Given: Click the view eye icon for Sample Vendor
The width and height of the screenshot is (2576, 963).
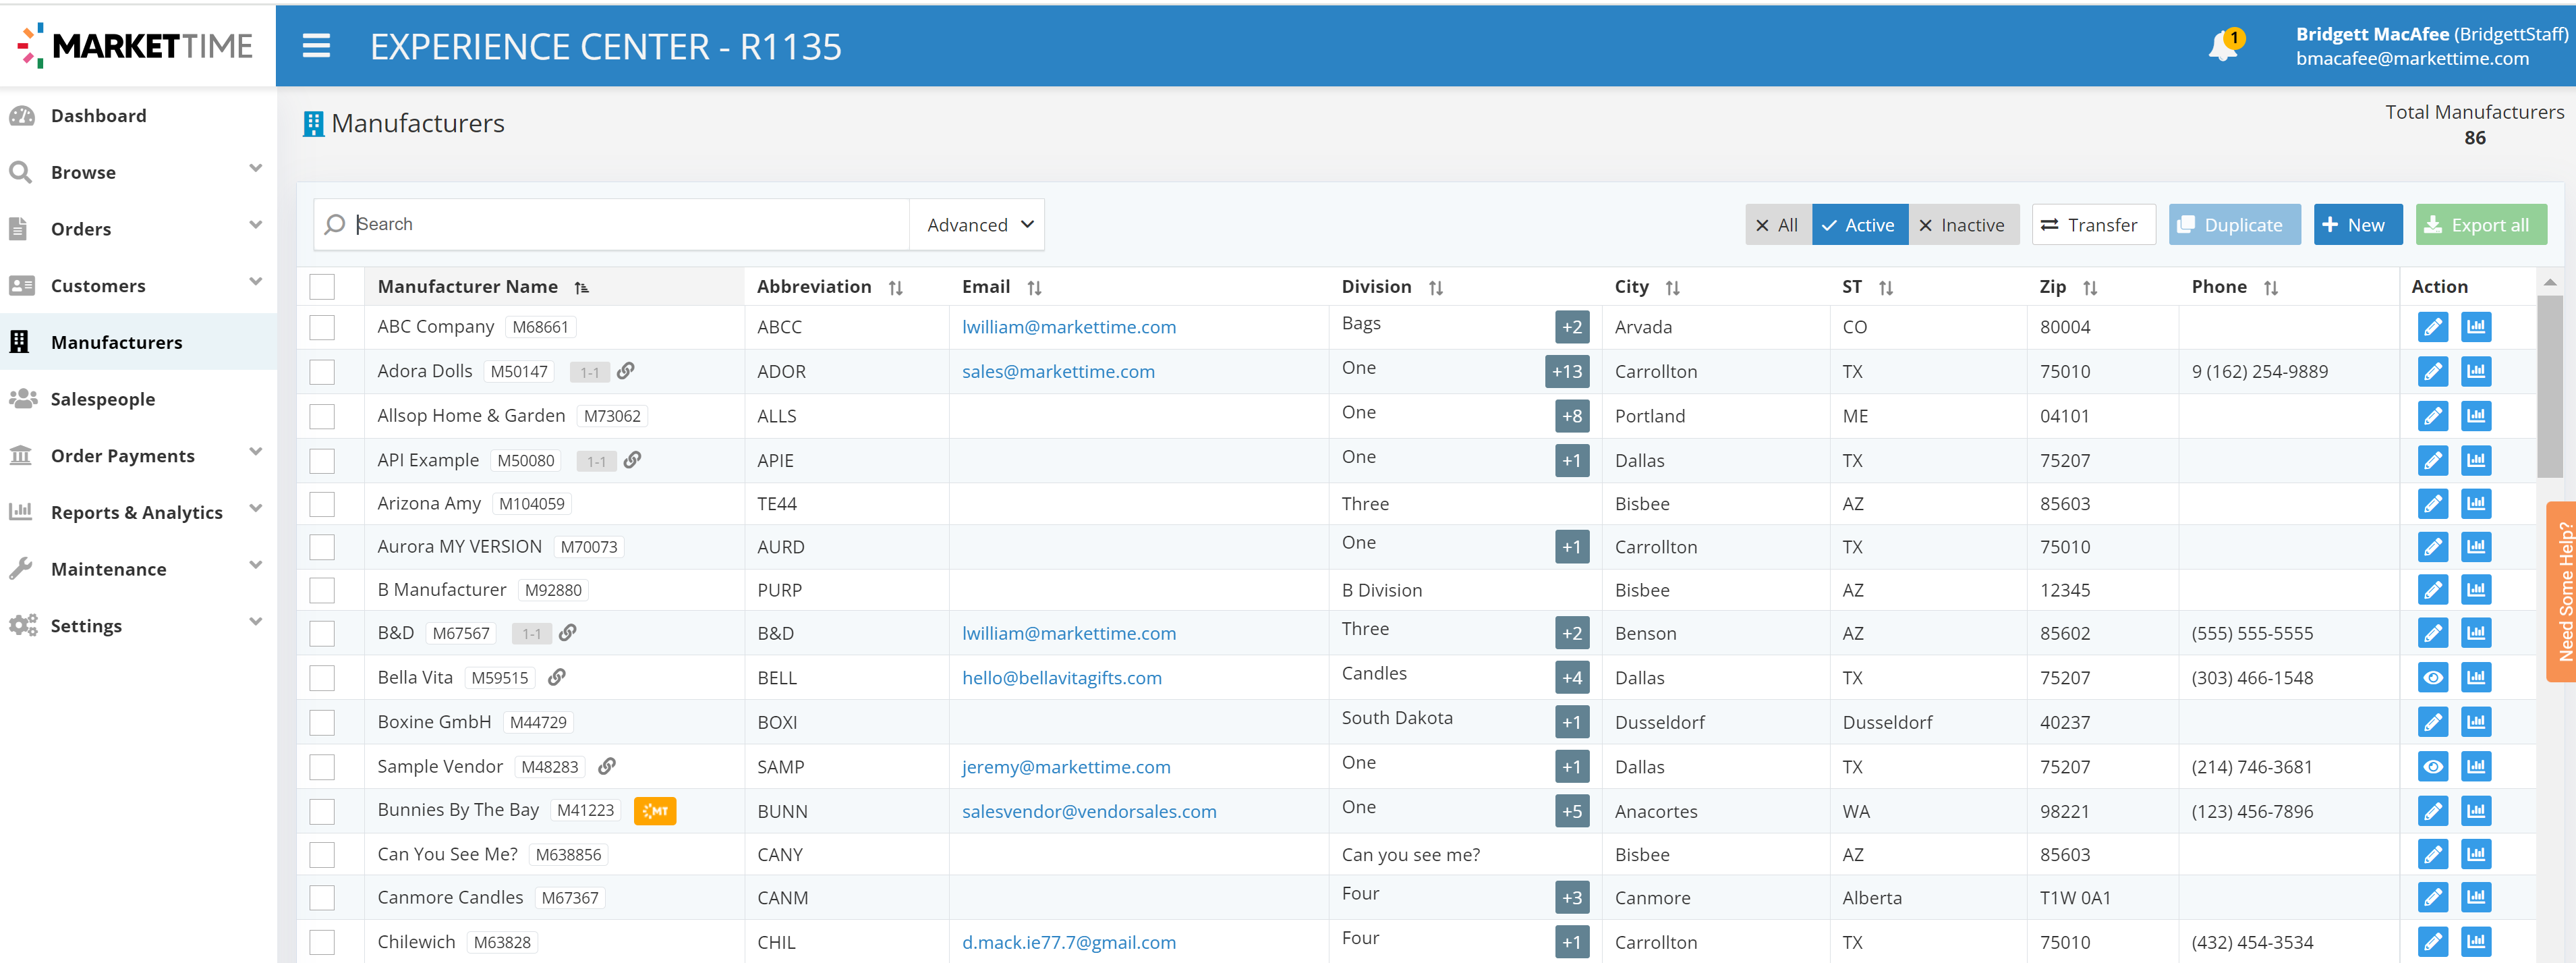Looking at the screenshot, I should [x=2432, y=767].
